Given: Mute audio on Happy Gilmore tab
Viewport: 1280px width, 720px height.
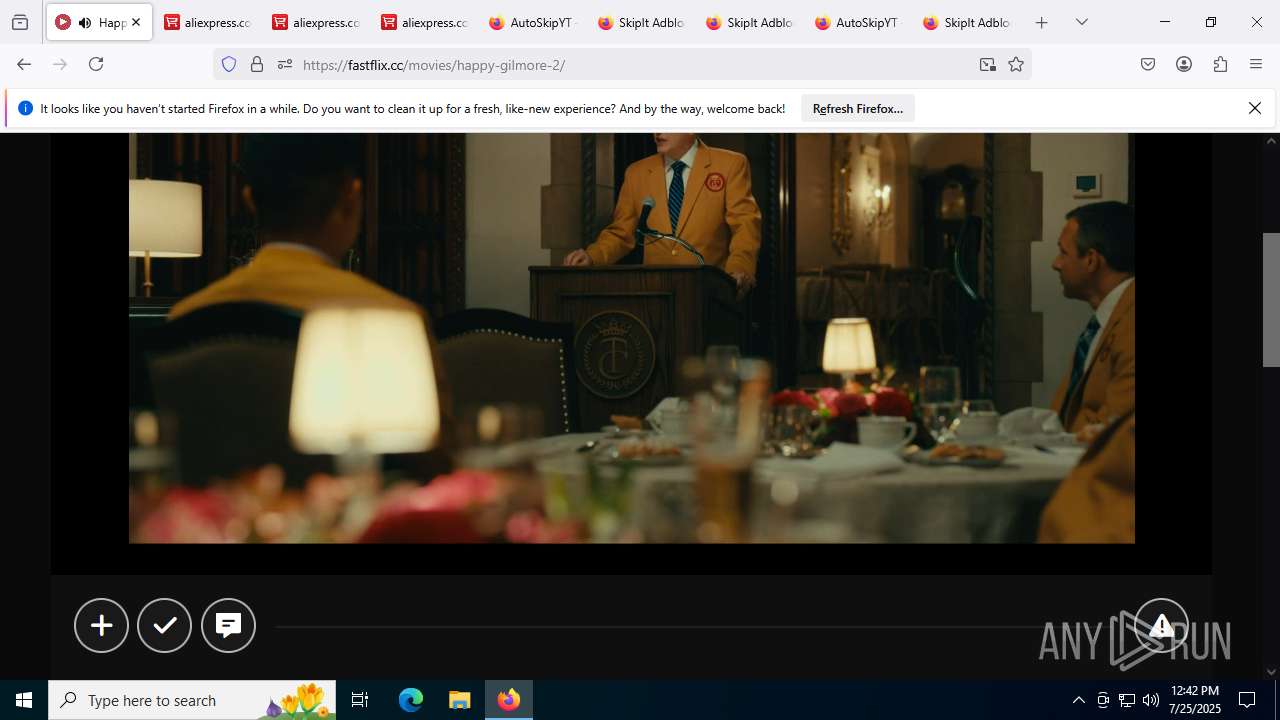Looking at the screenshot, I should [x=85, y=22].
